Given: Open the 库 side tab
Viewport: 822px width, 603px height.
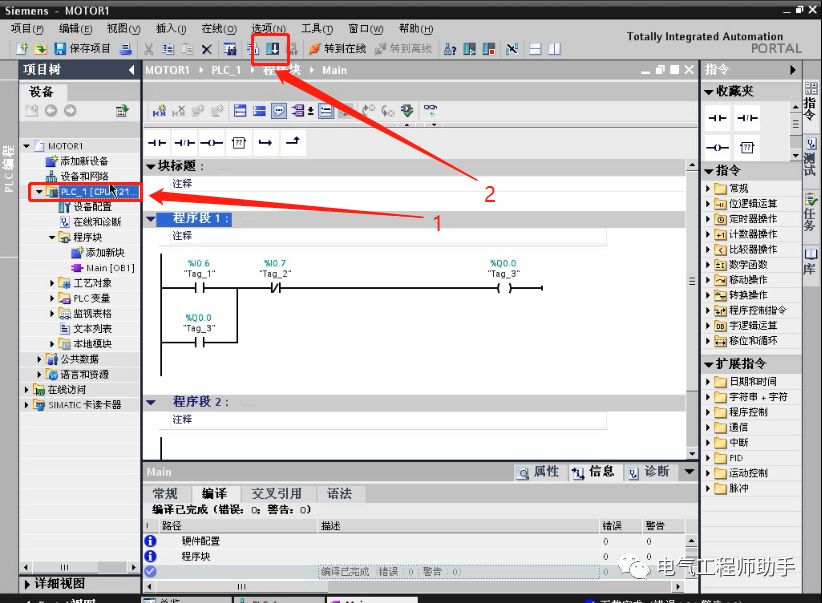Looking at the screenshot, I should click(810, 261).
